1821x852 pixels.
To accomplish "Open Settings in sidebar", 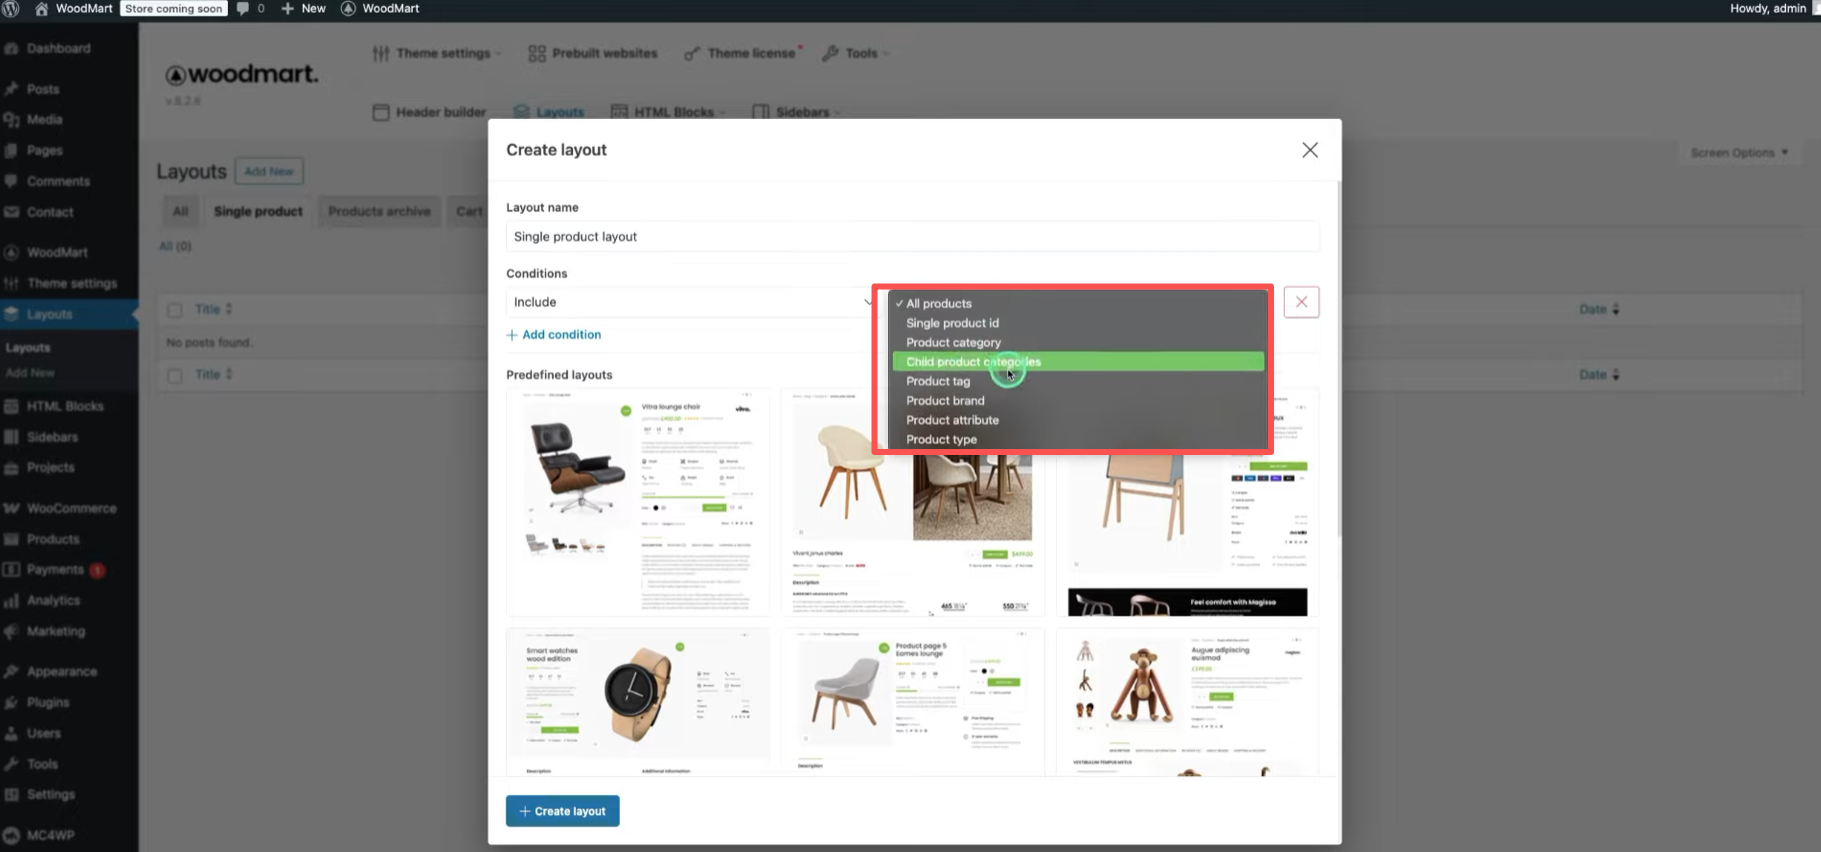I will coord(51,794).
